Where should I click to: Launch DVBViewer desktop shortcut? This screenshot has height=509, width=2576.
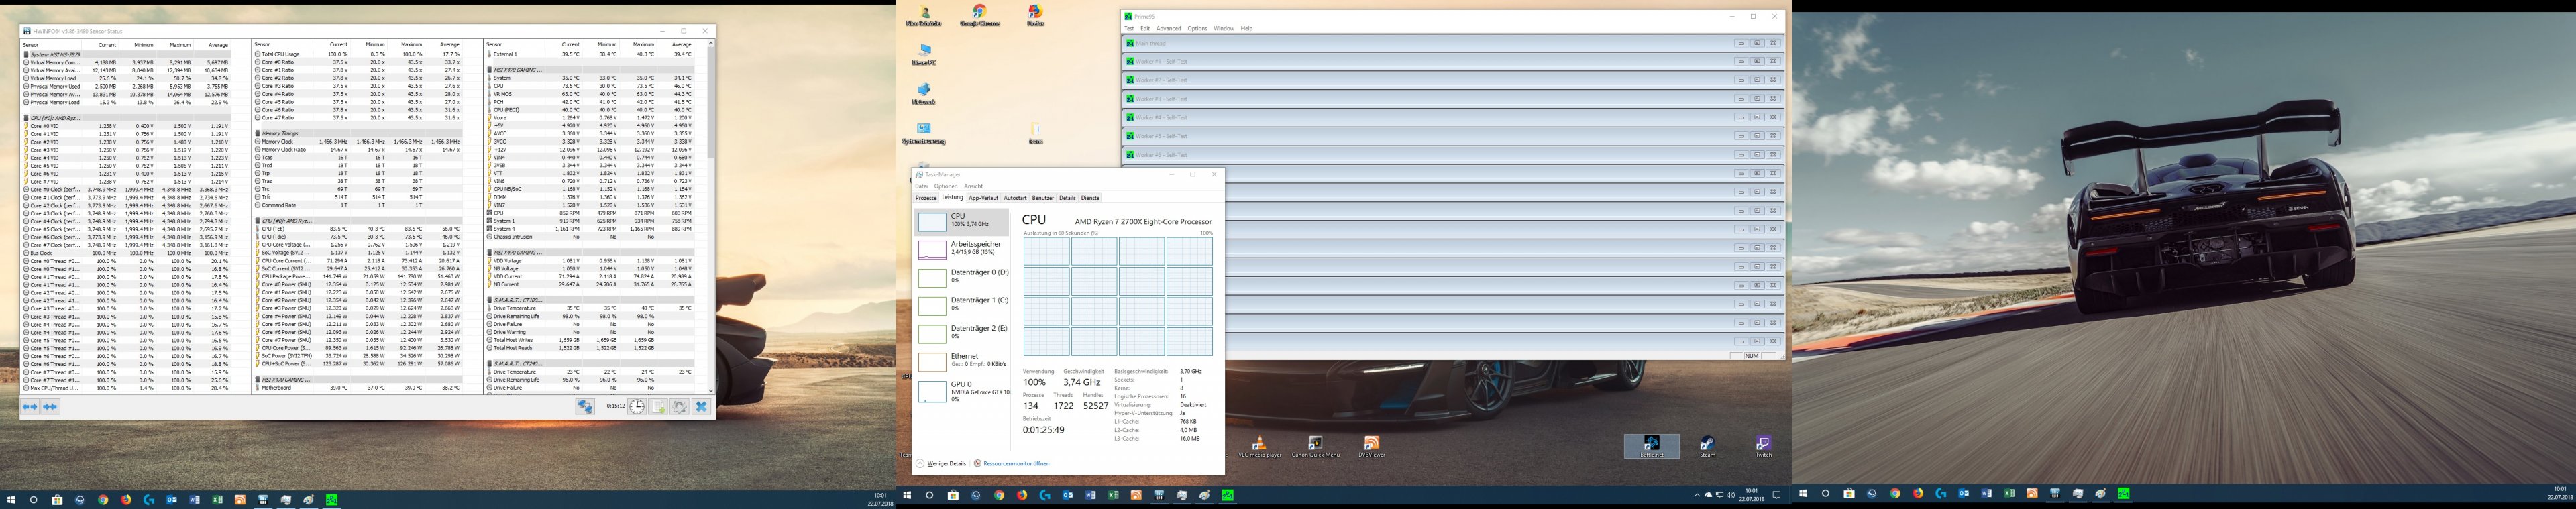click(1372, 447)
